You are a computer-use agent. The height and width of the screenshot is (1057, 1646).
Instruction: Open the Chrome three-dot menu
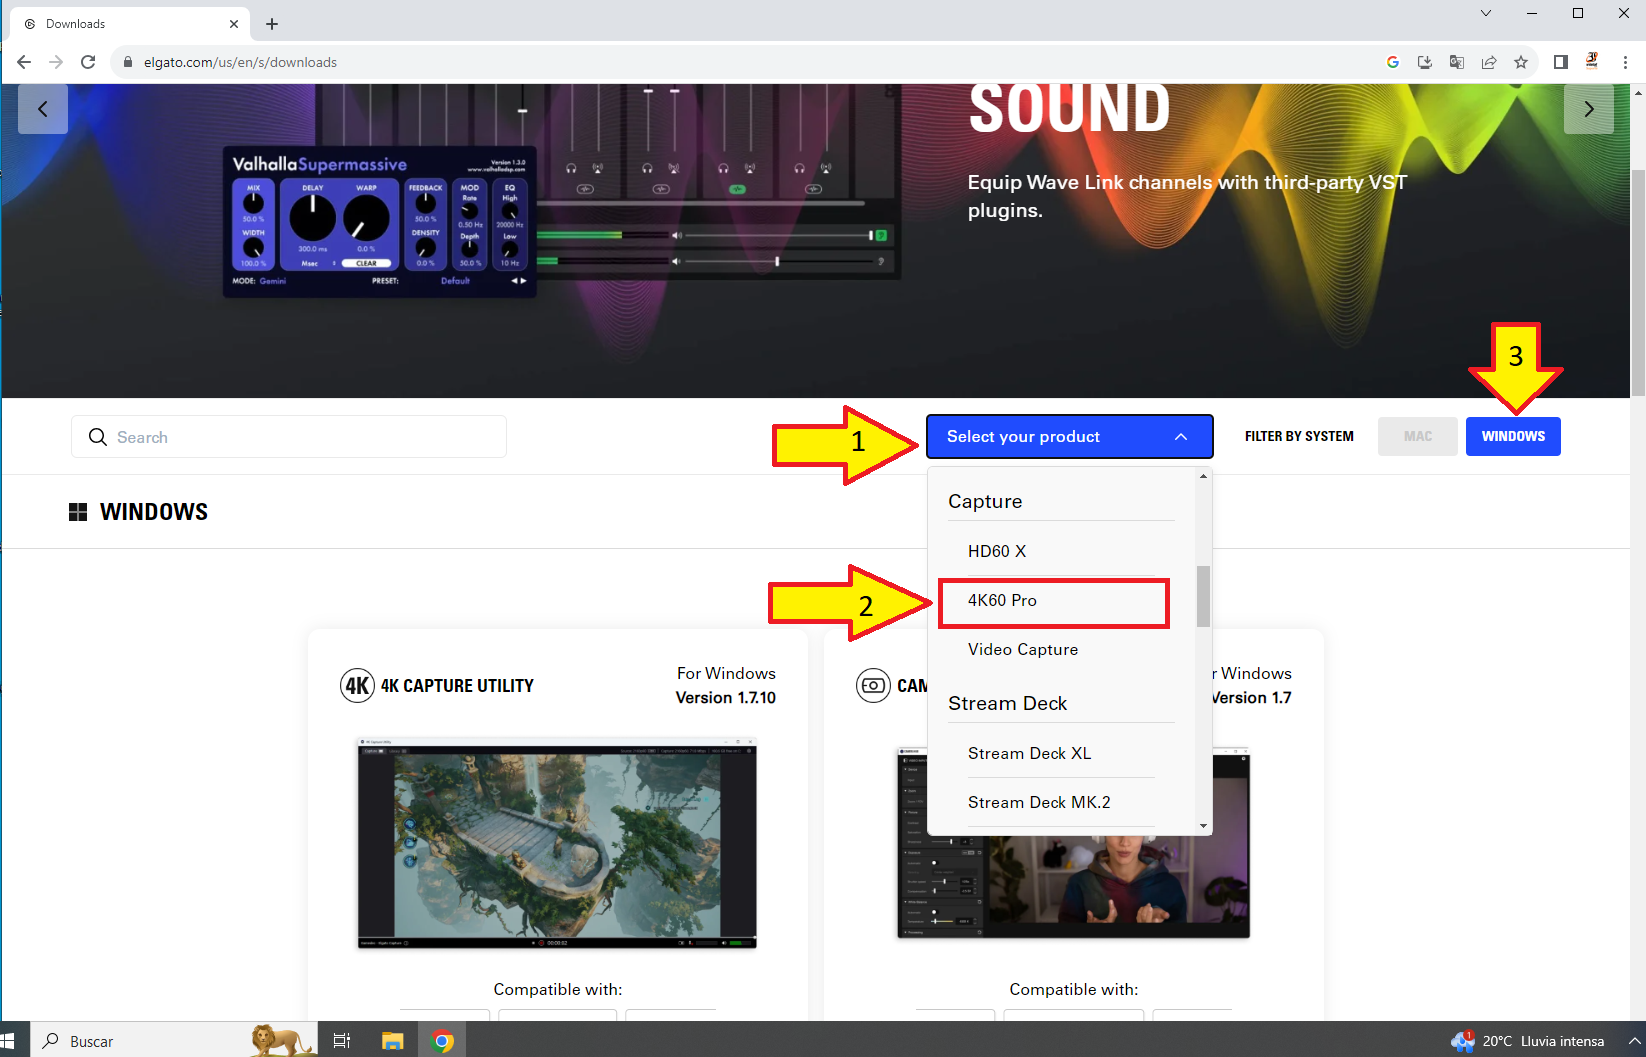click(x=1625, y=62)
